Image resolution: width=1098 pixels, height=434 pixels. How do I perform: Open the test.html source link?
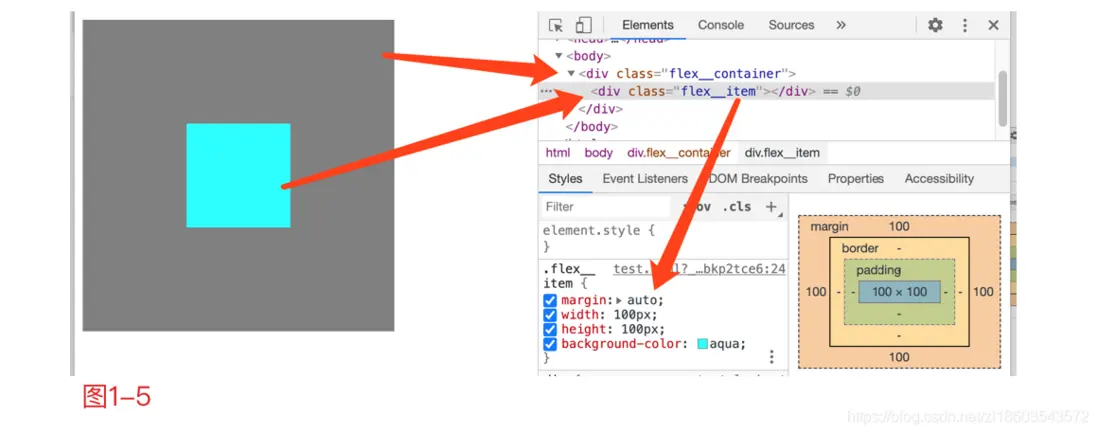[699, 270]
